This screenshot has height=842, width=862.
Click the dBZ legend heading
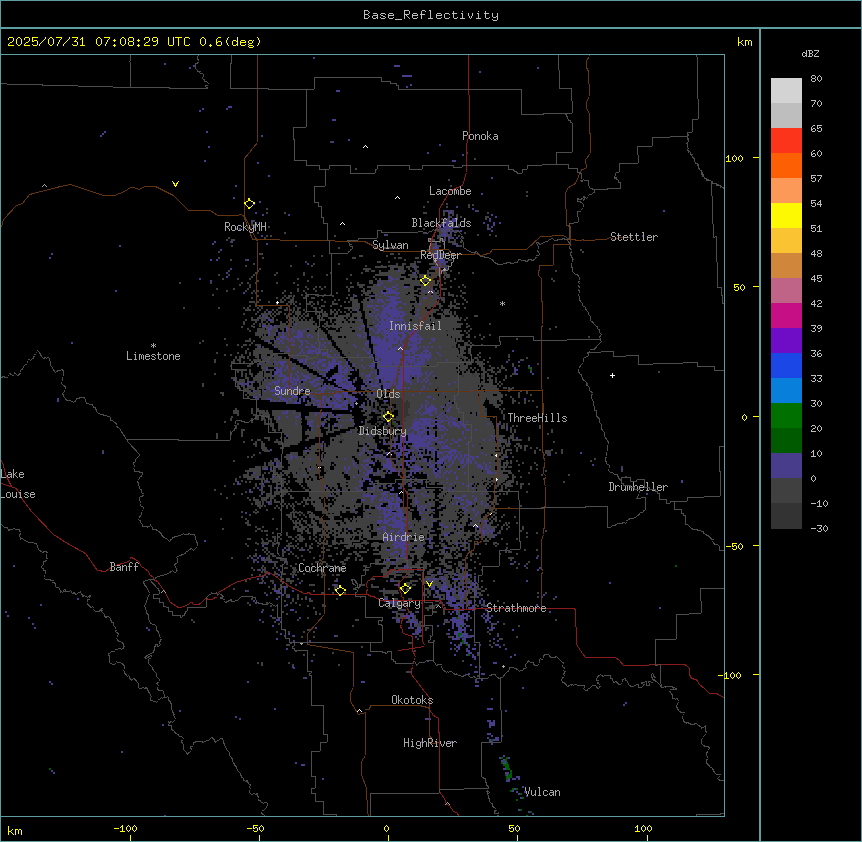810,53
